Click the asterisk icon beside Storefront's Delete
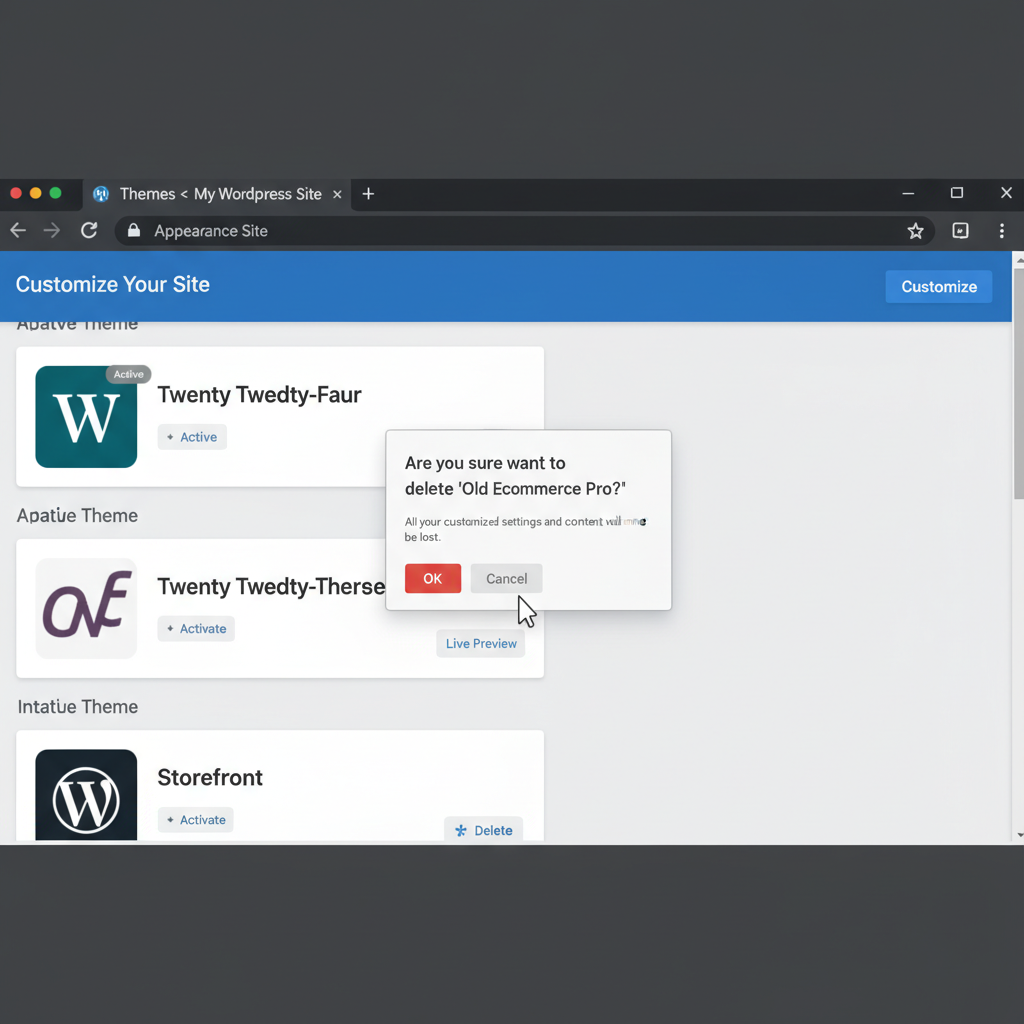The height and width of the screenshot is (1024, 1024). coord(460,830)
